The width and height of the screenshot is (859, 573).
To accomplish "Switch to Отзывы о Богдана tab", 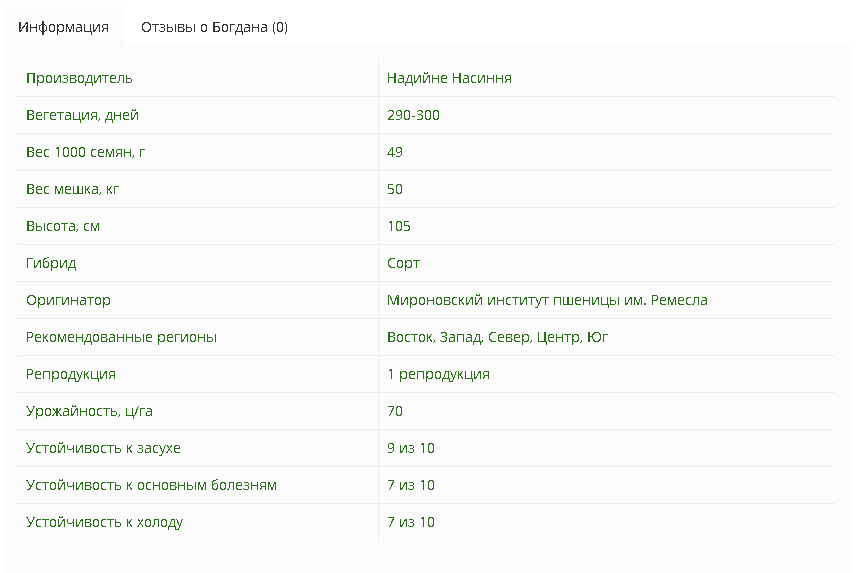I will tap(214, 27).
